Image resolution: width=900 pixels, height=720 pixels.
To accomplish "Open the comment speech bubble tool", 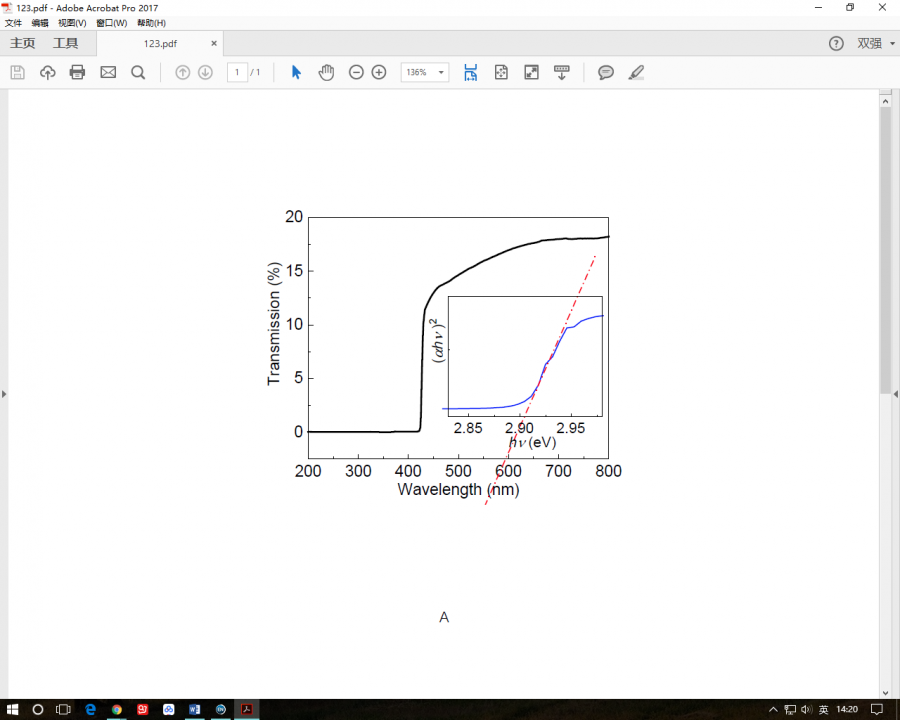I will pyautogui.click(x=605, y=72).
